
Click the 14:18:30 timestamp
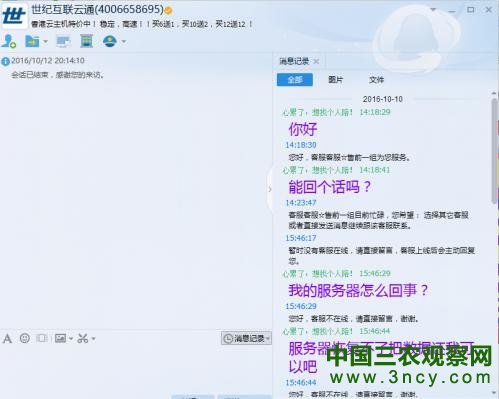[x=301, y=145]
